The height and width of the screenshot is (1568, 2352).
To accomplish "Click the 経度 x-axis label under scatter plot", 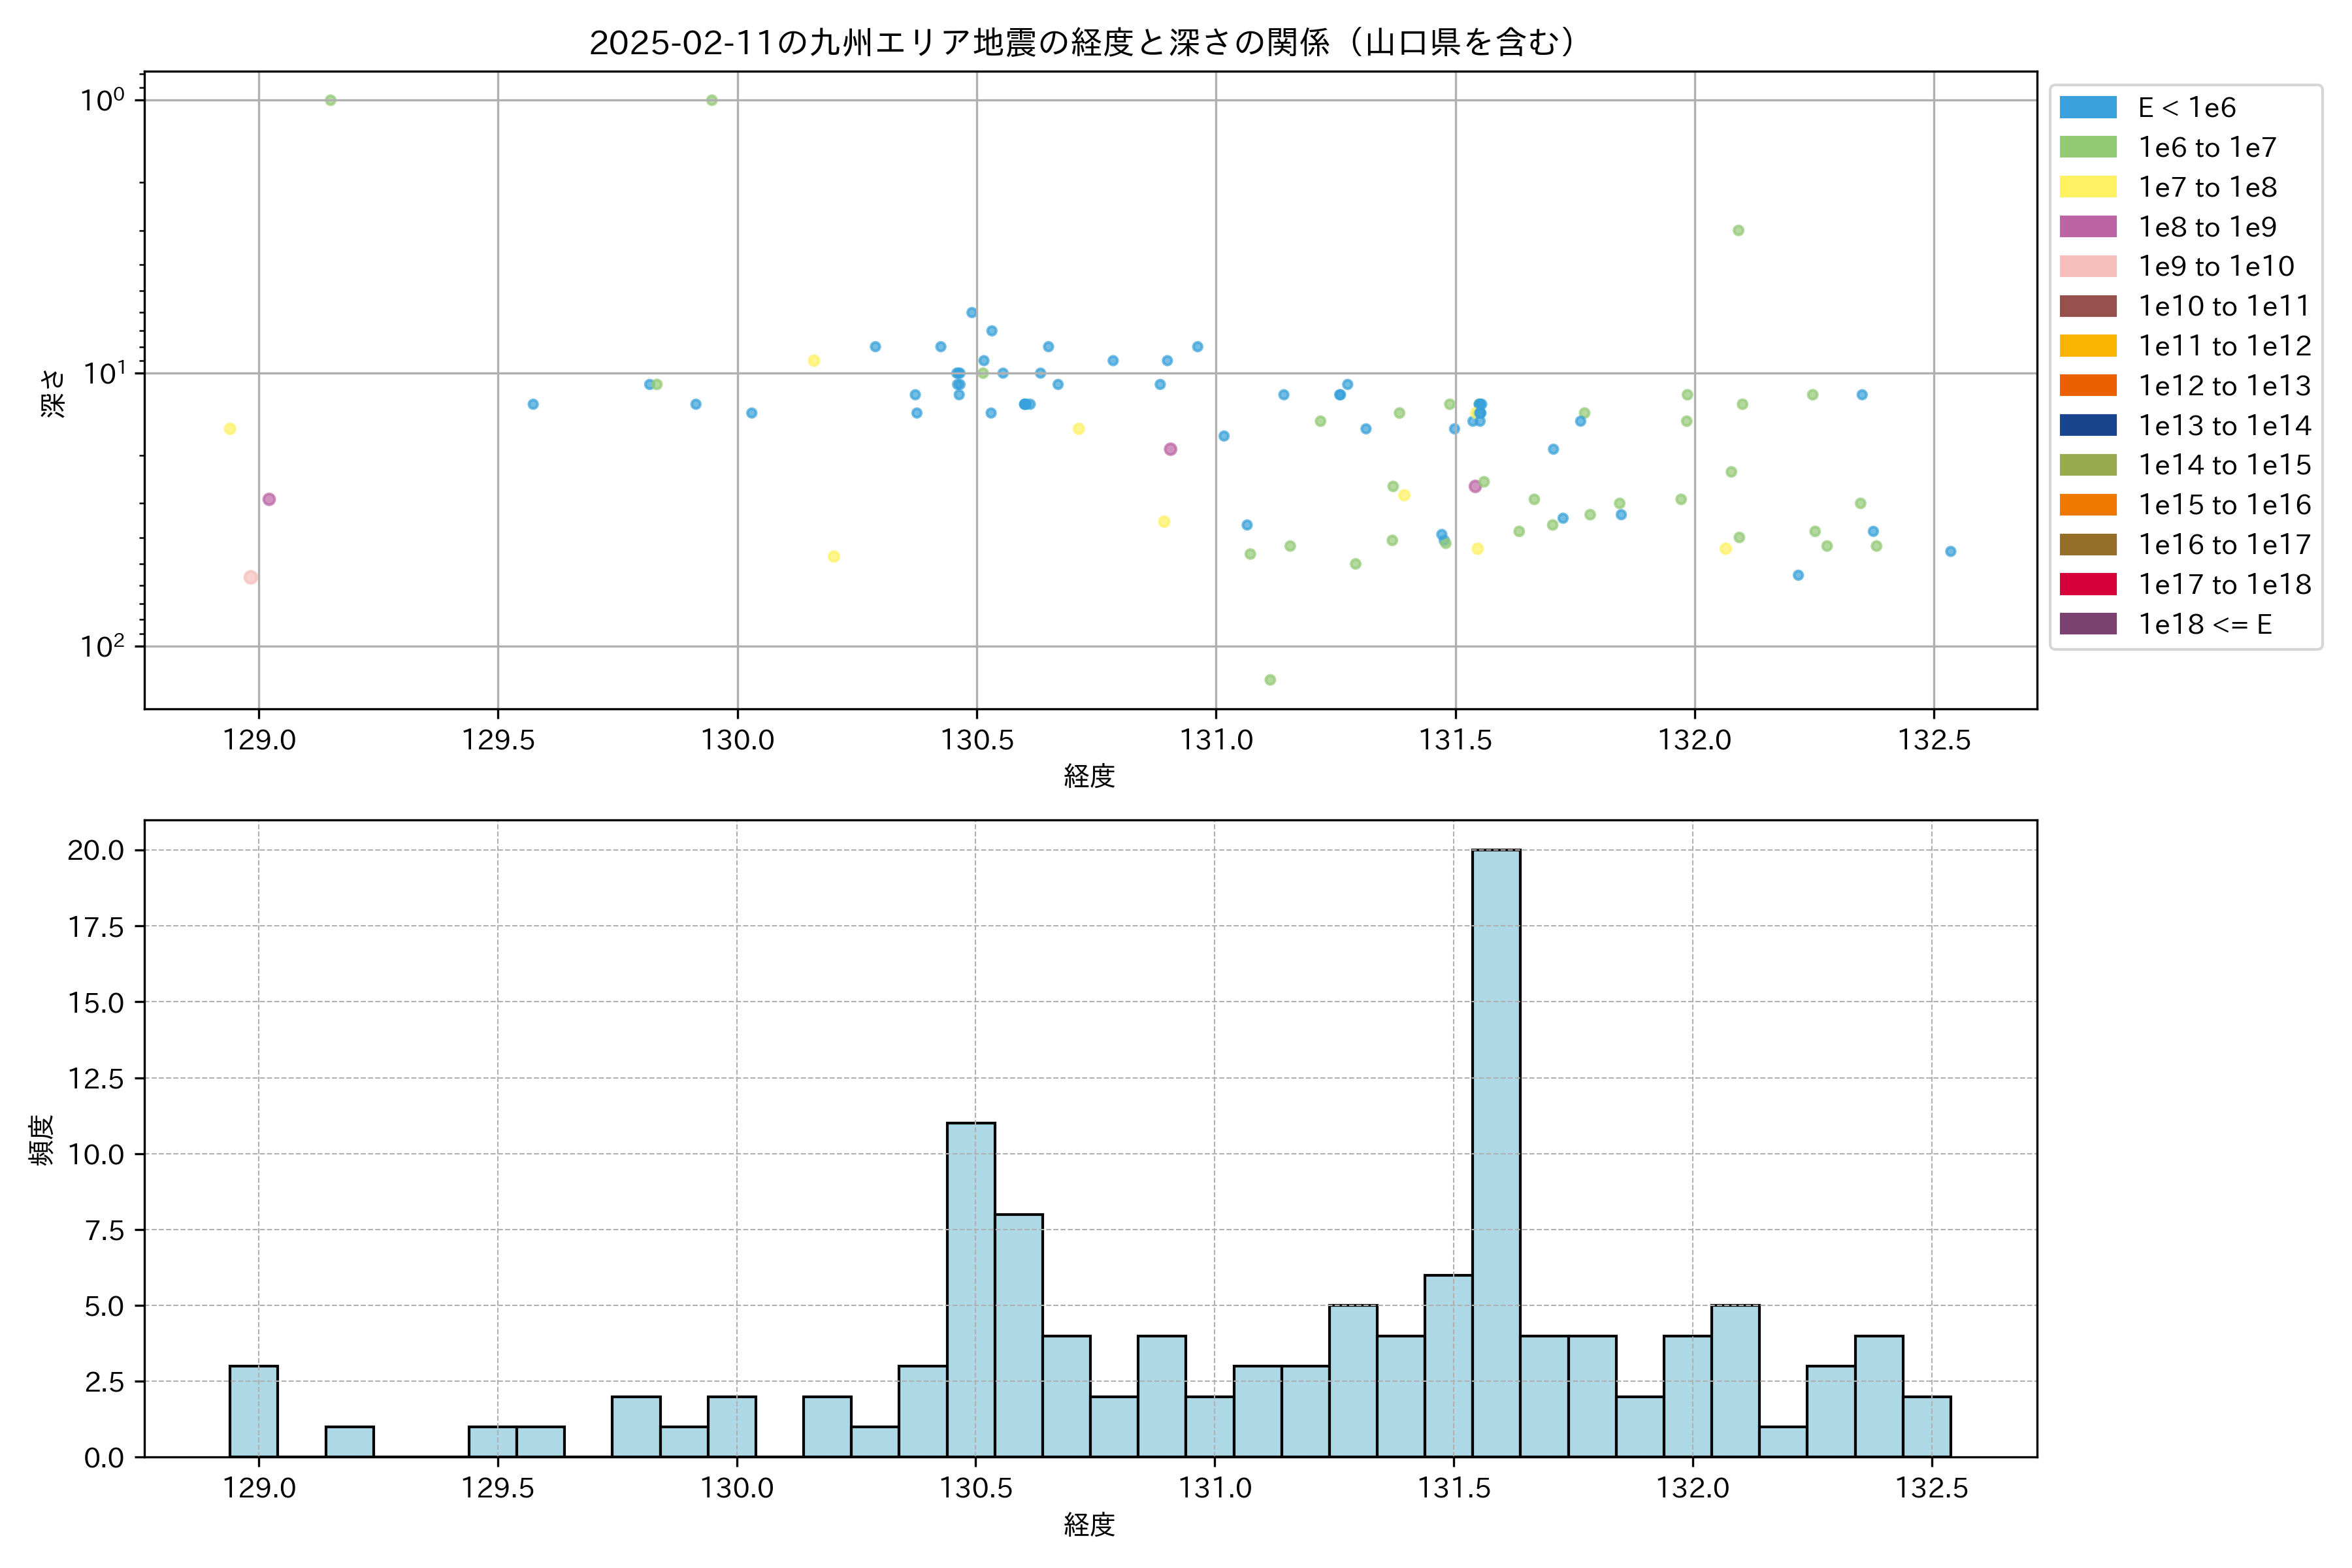I will (x=1089, y=775).
